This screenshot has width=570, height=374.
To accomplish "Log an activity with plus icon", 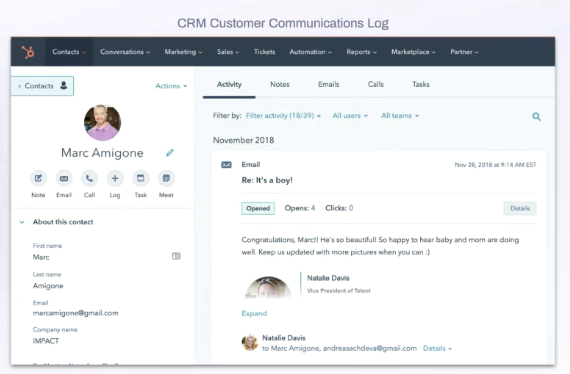I will pos(115,178).
